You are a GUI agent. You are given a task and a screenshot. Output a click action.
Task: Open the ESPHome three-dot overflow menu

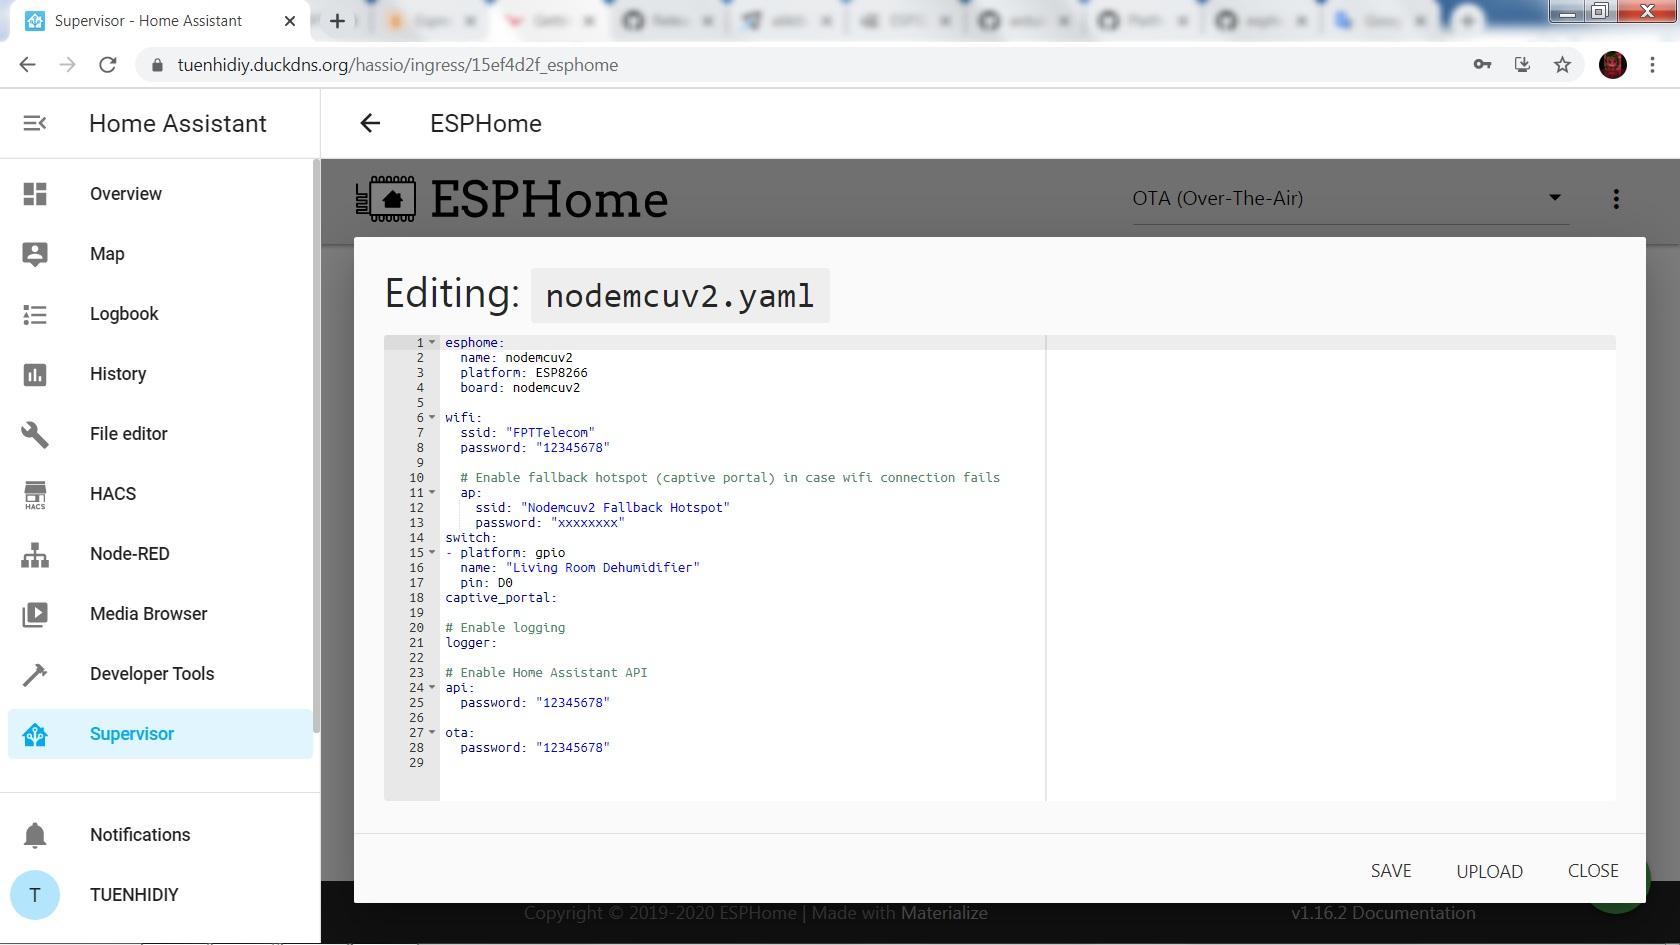click(x=1616, y=198)
